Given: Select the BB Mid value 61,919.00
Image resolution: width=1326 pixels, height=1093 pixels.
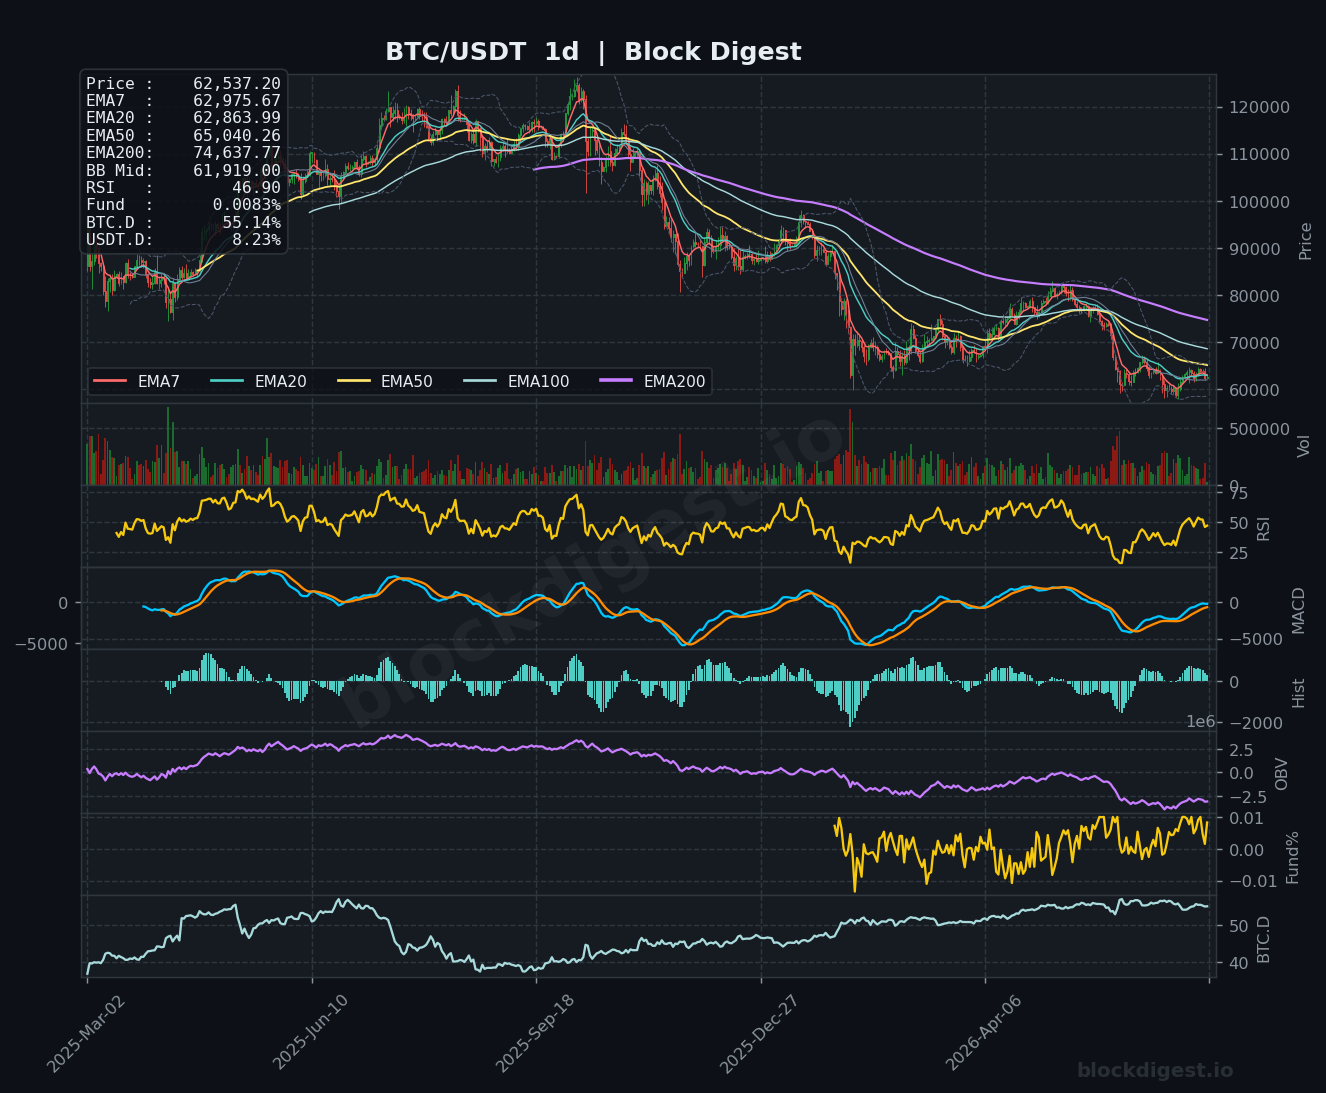Looking at the screenshot, I should 237,171.
